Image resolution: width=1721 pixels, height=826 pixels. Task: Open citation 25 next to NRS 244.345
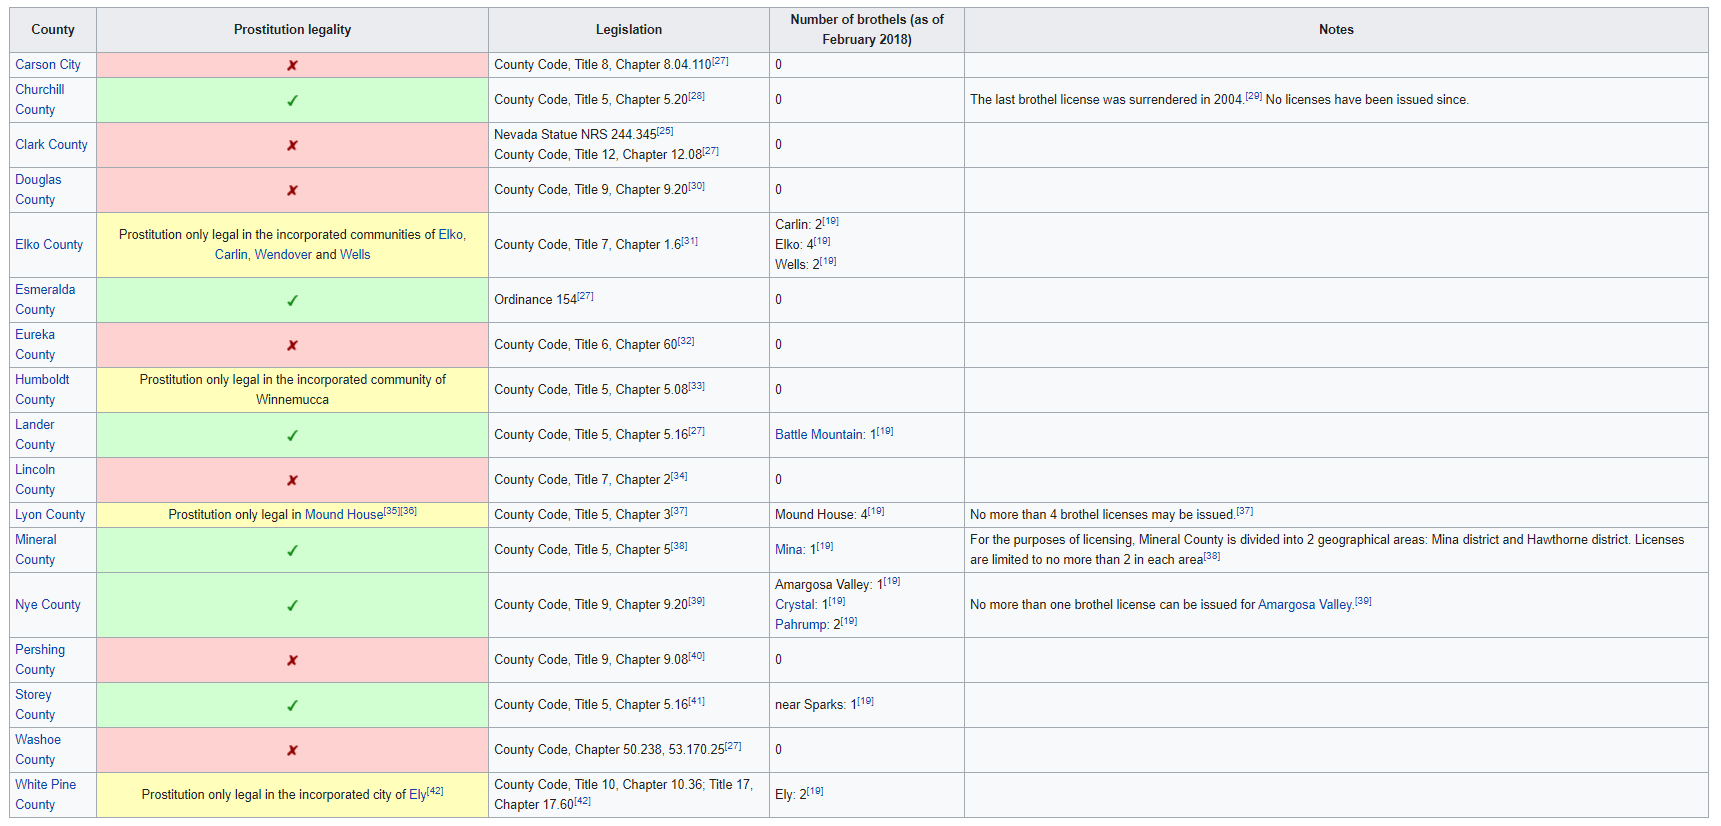(665, 131)
